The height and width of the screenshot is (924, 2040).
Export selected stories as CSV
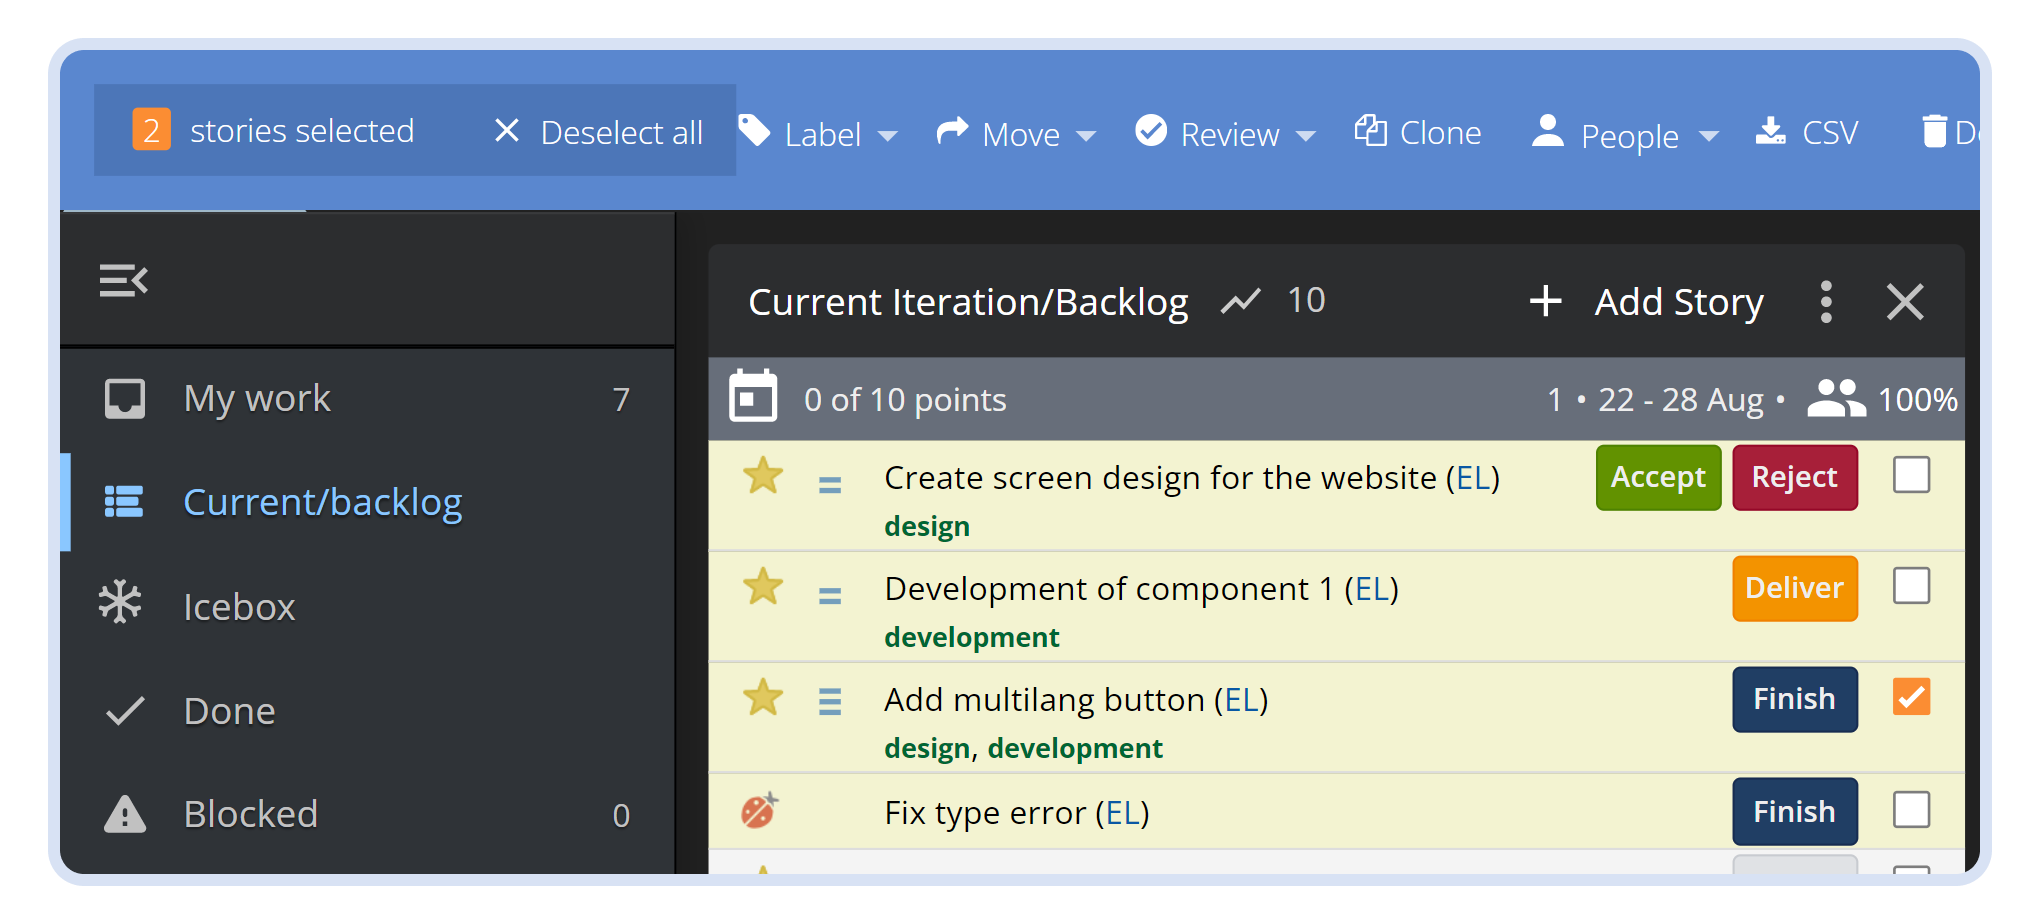pyautogui.click(x=1807, y=132)
